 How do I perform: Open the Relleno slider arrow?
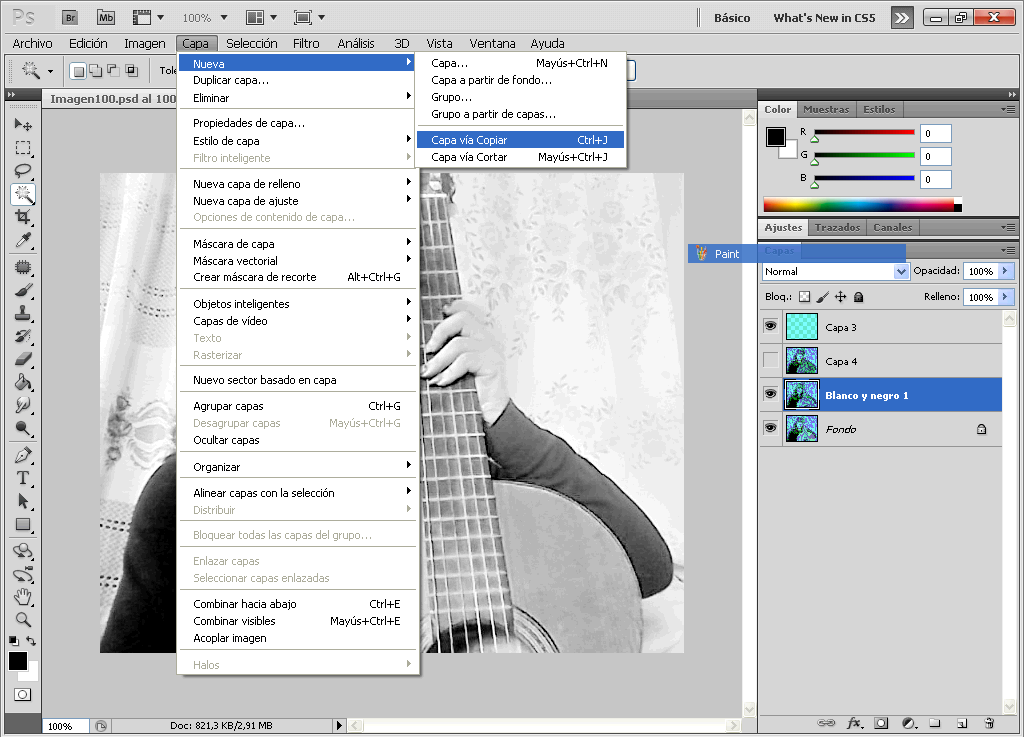click(x=1005, y=297)
